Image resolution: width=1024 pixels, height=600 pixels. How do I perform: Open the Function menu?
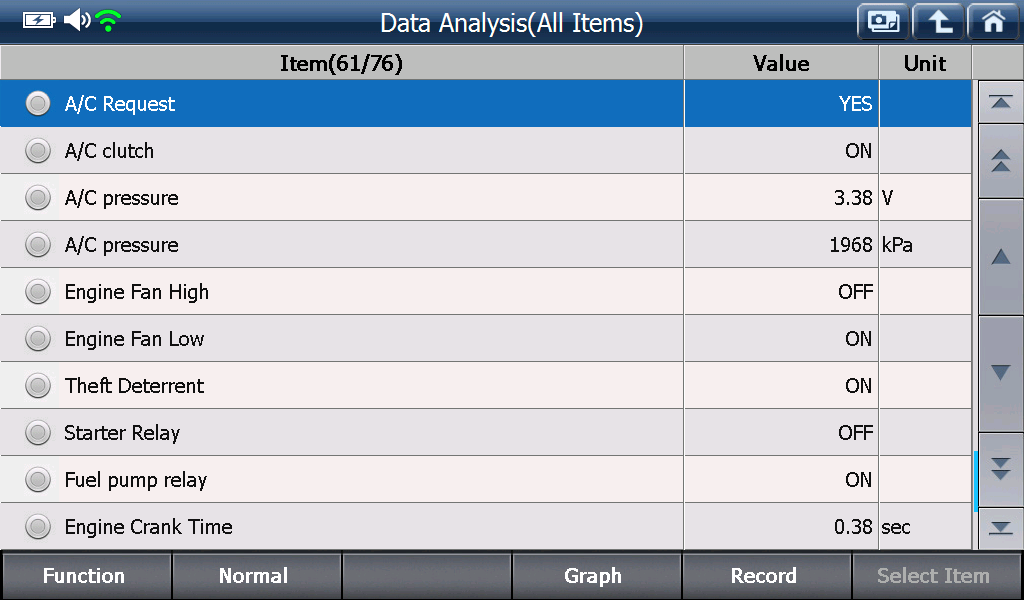[86, 576]
